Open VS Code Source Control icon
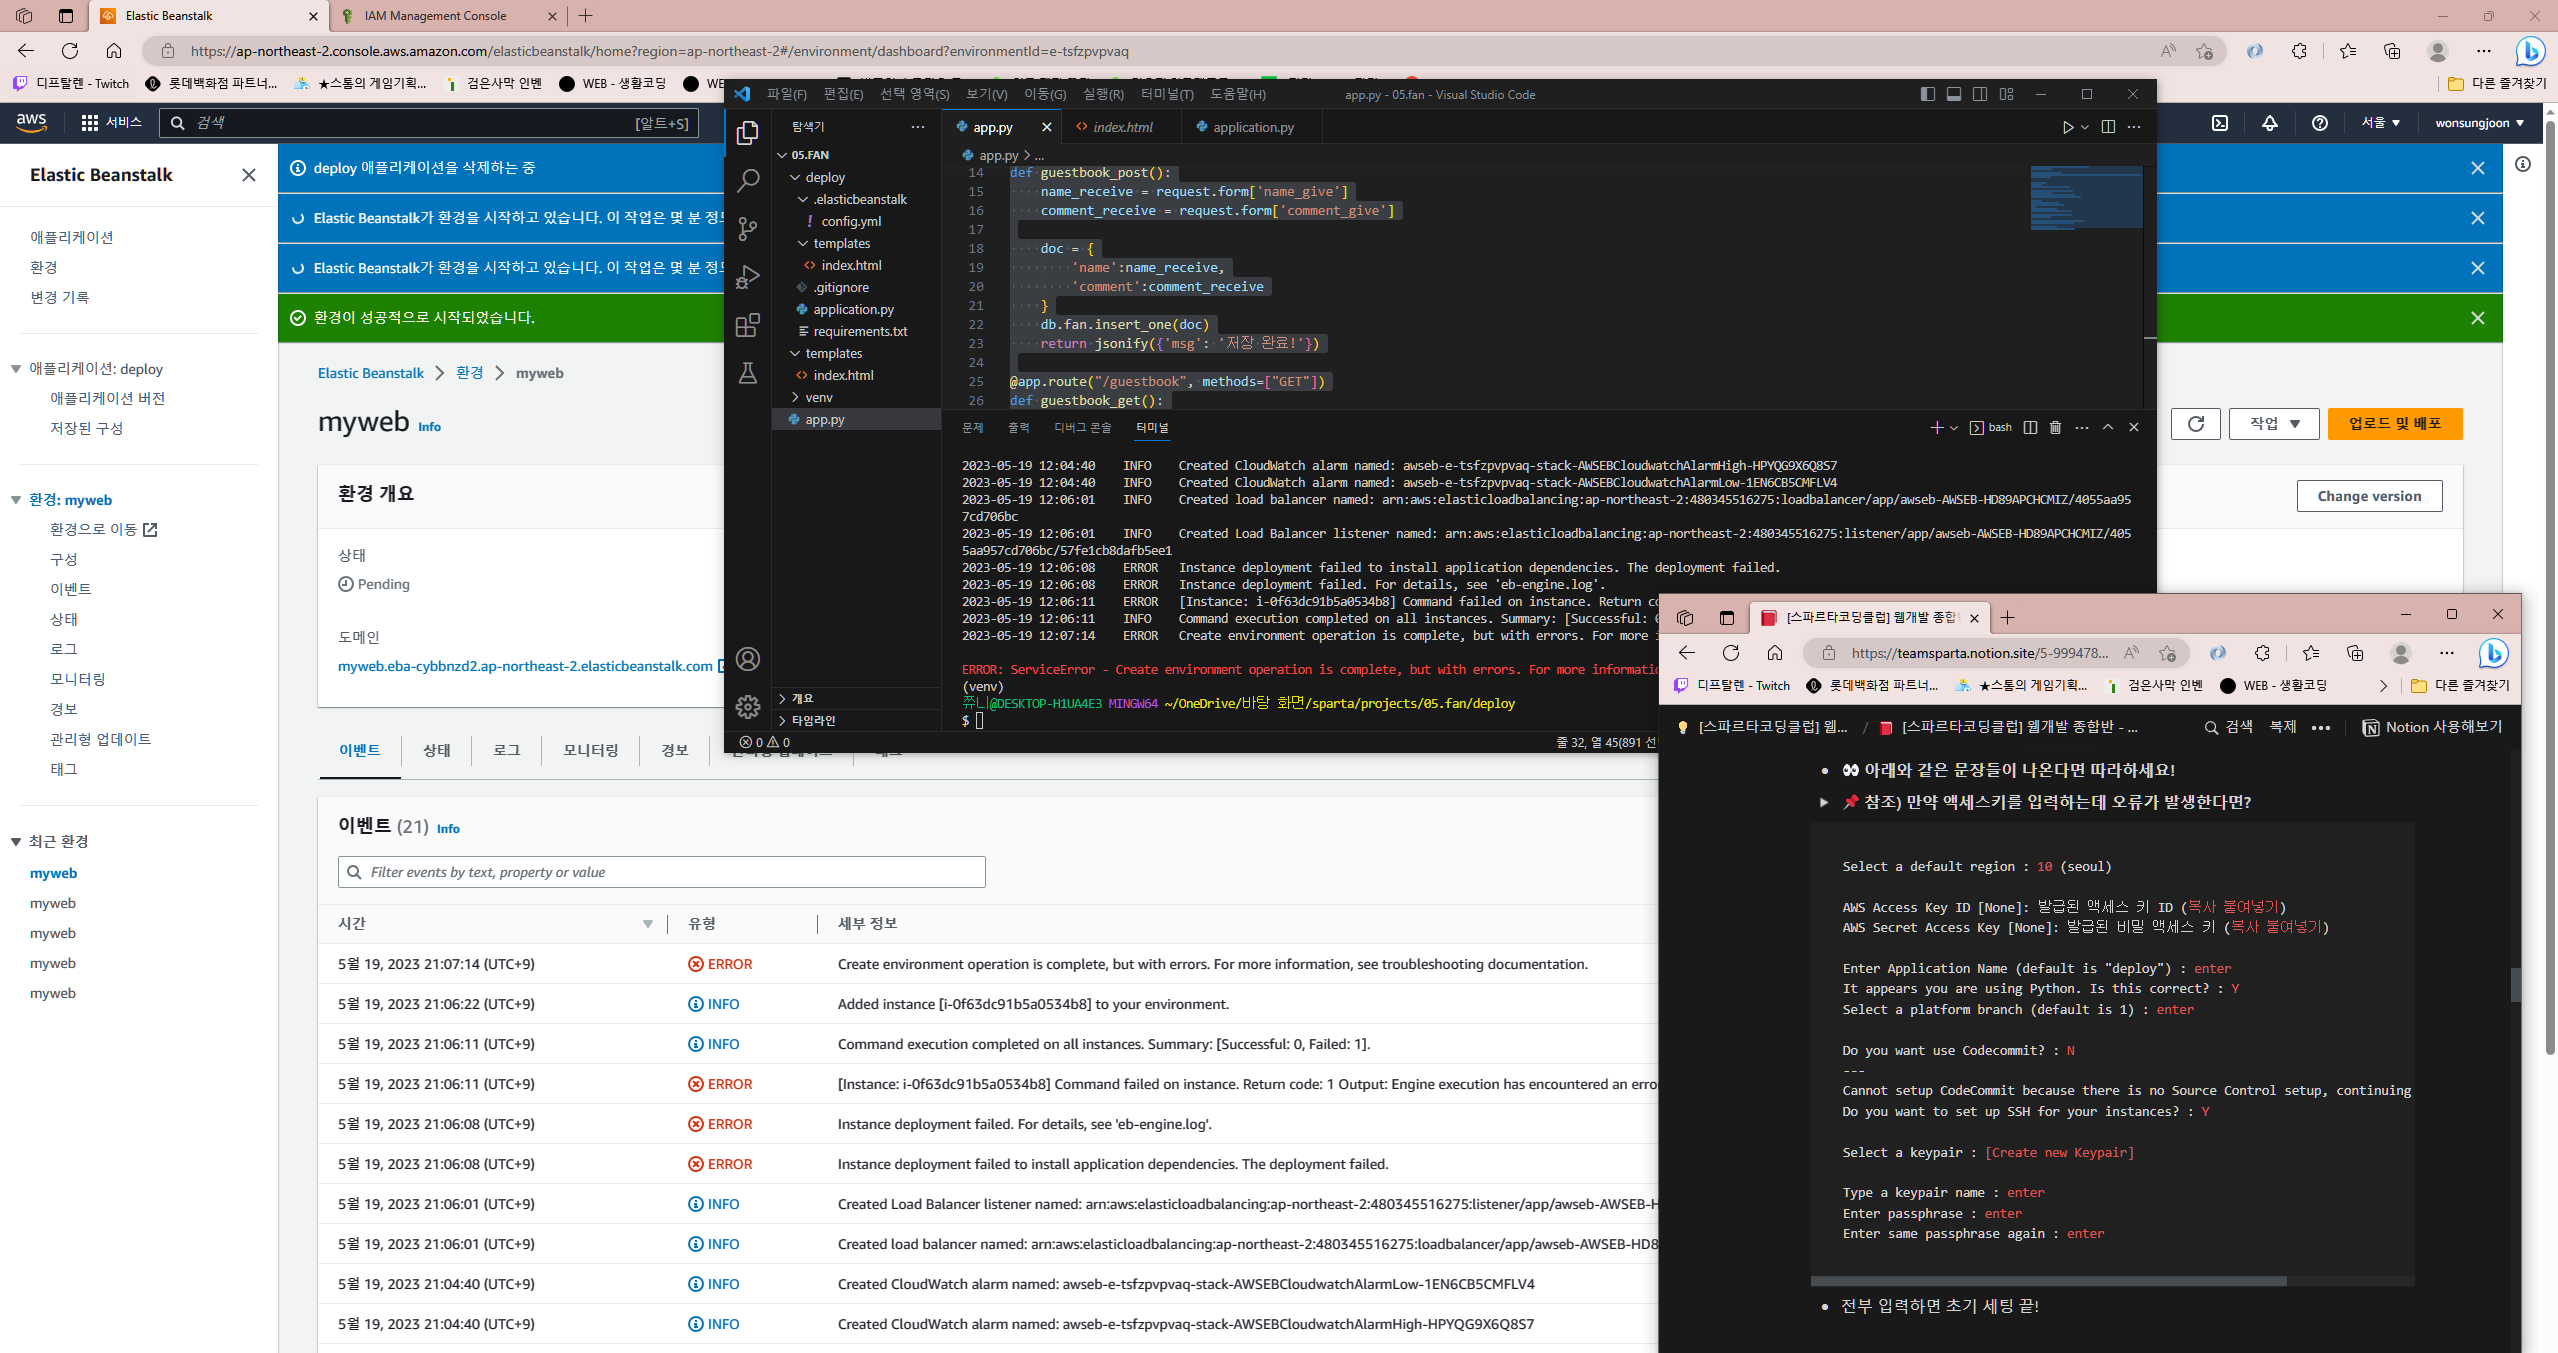2558x1353 pixels. point(747,228)
